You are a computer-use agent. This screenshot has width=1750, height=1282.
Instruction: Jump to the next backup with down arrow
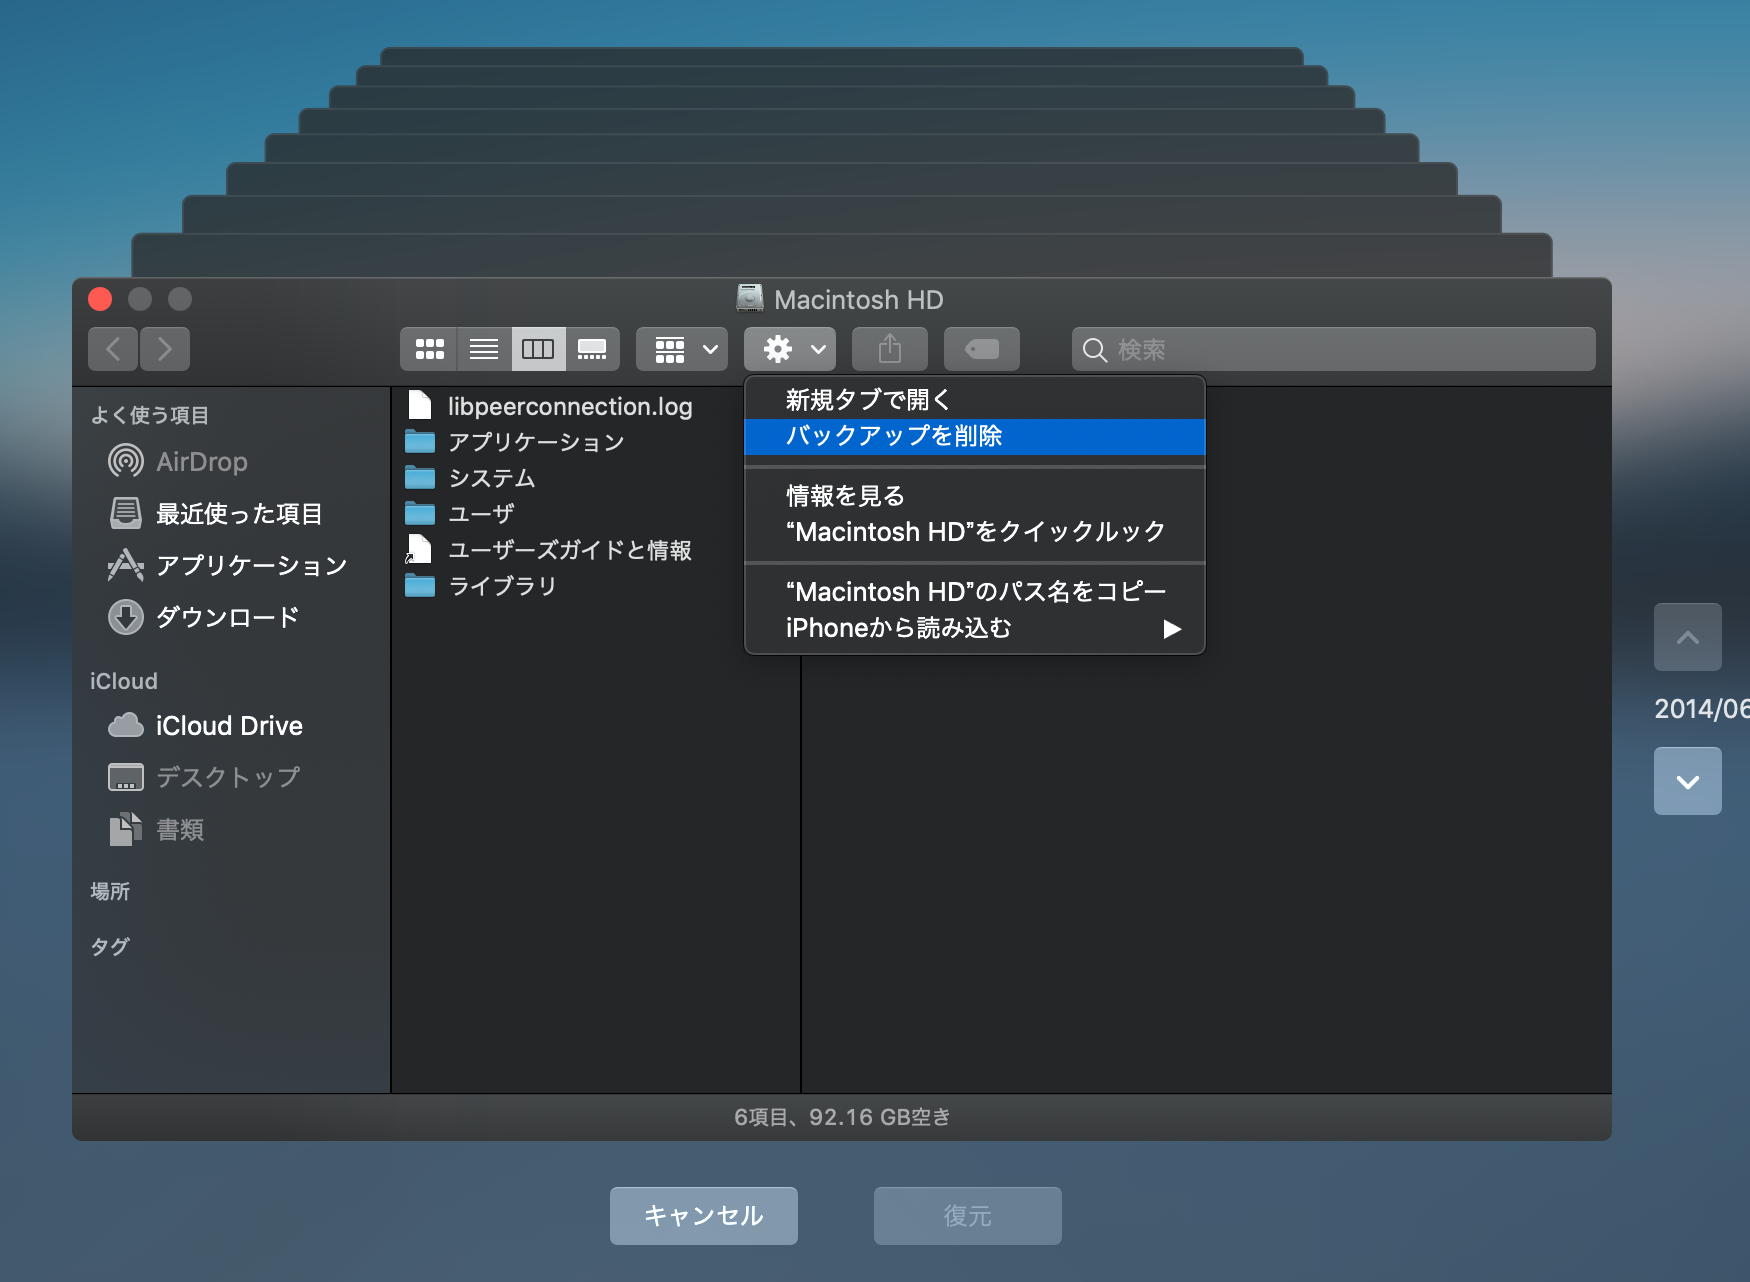point(1688,781)
